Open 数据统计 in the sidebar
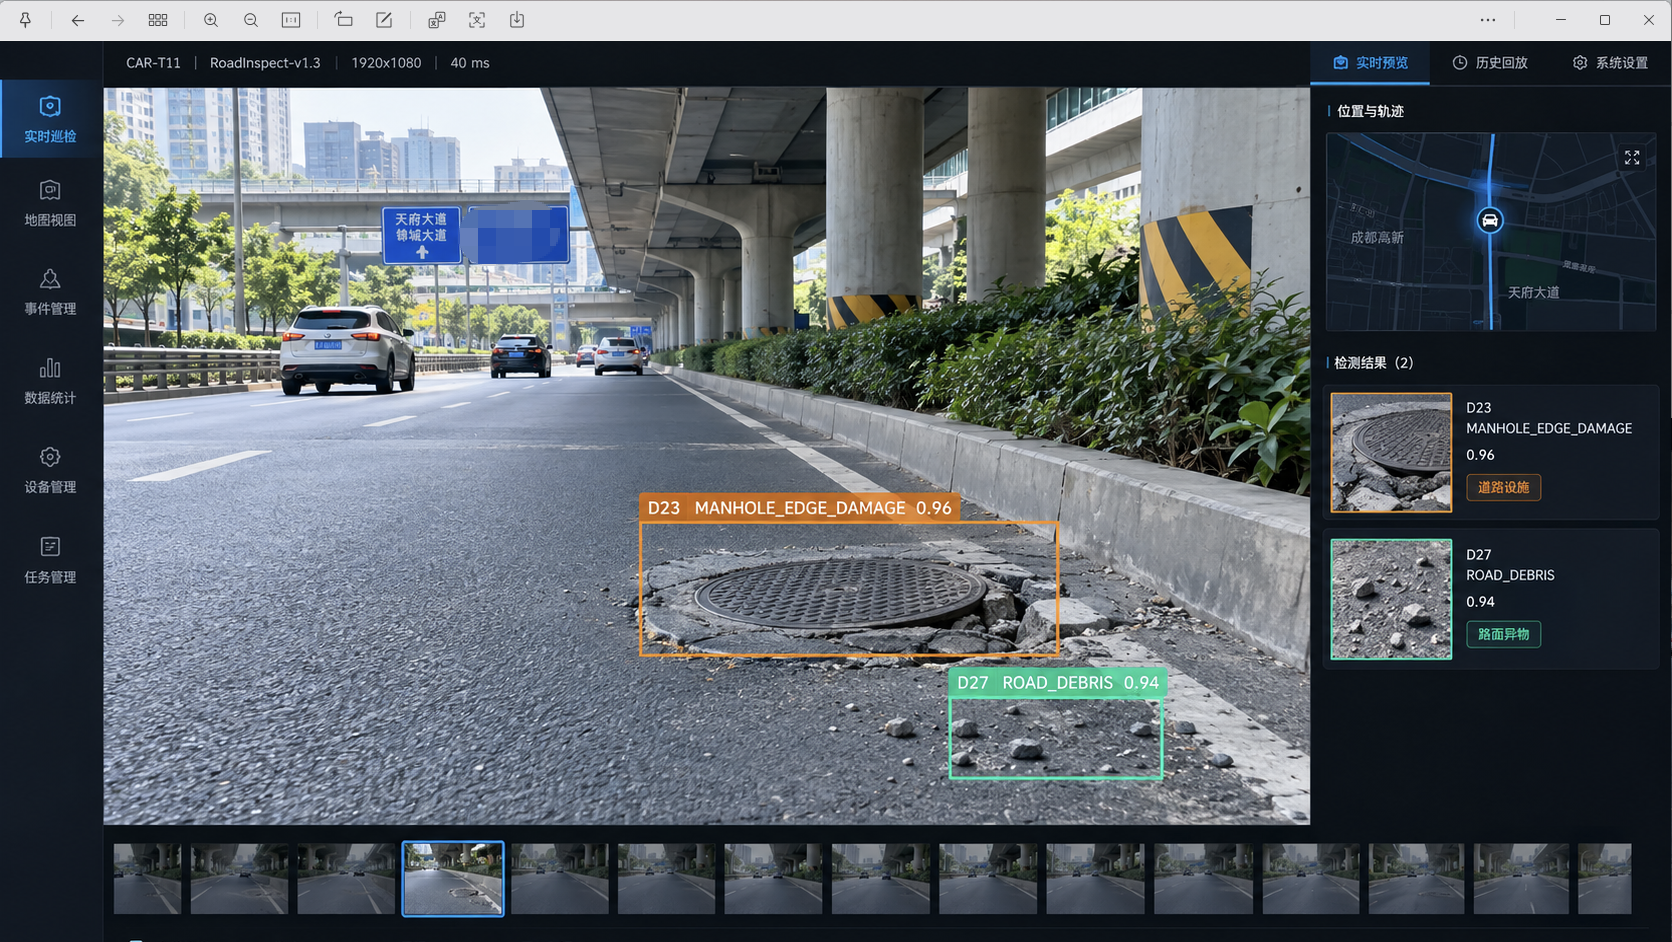Screen dimensions: 1672x942 pos(50,382)
